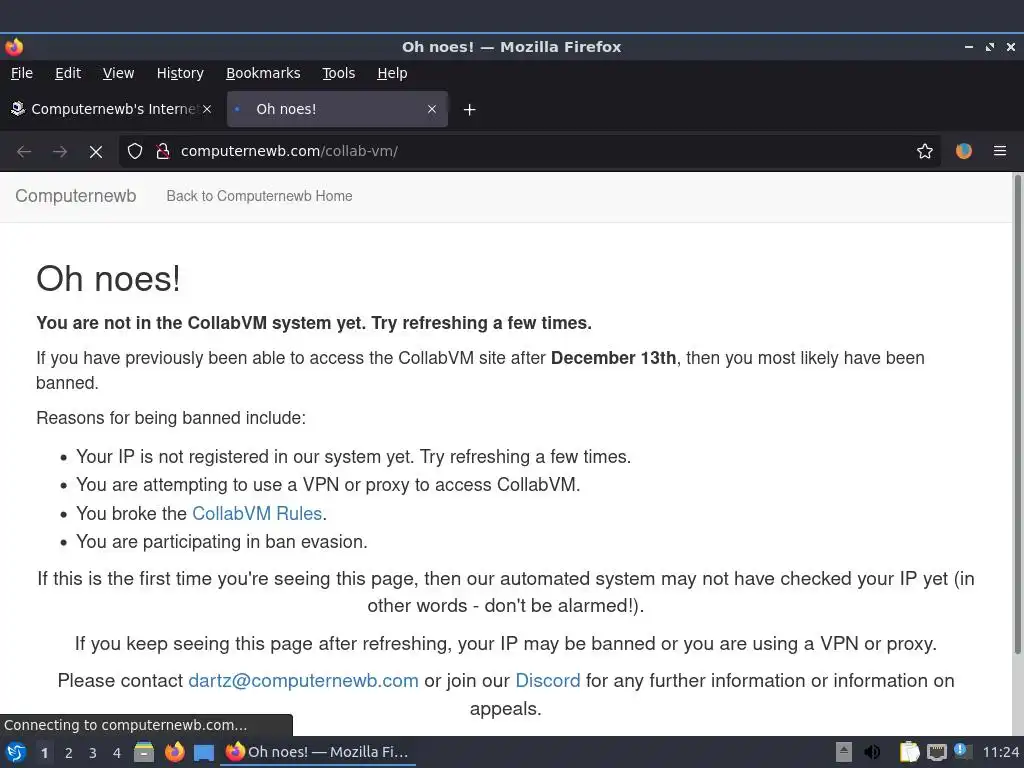
Task: Open the CollabVM Rules link
Action: (257, 513)
